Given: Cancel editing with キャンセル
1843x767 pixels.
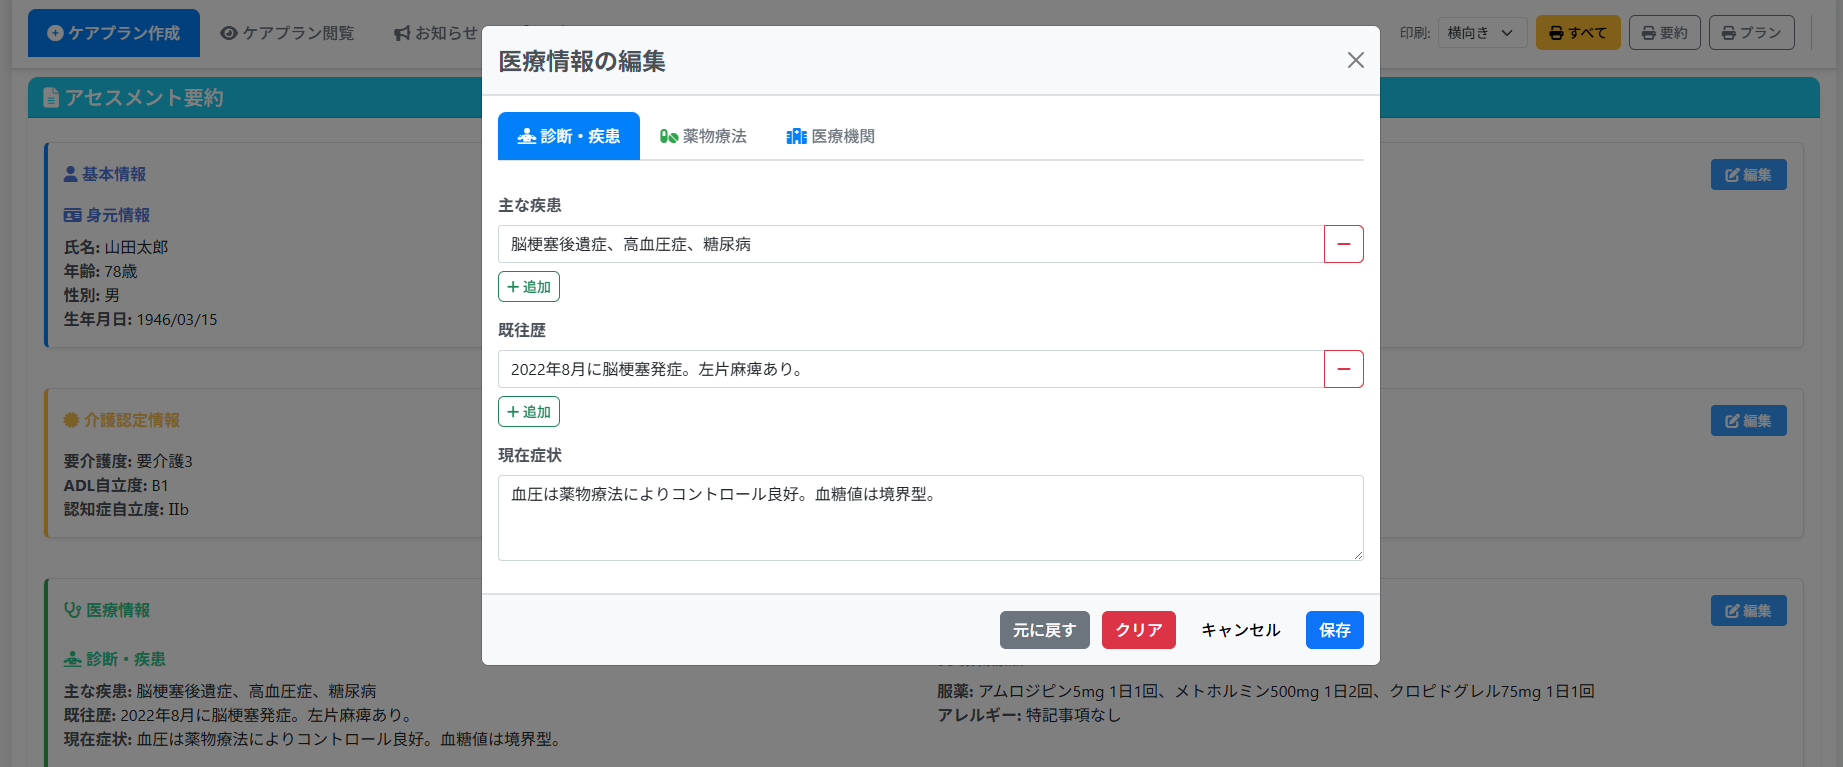Looking at the screenshot, I should (x=1240, y=630).
